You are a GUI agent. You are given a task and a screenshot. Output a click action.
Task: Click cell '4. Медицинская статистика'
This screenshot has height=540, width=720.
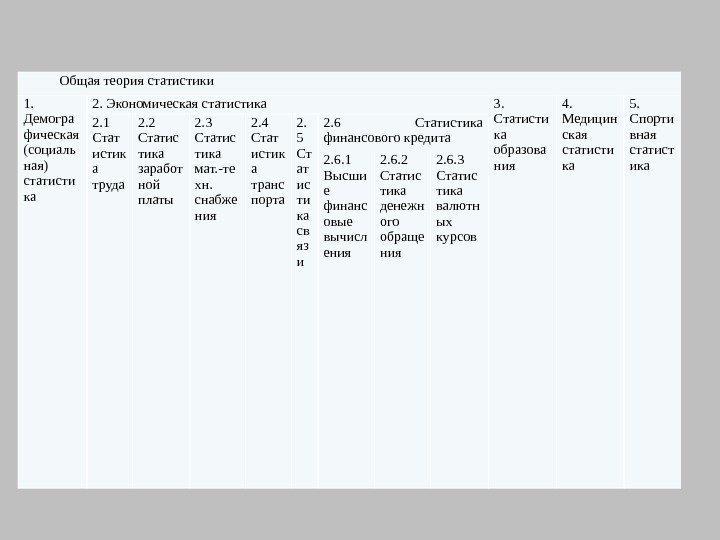point(590,292)
